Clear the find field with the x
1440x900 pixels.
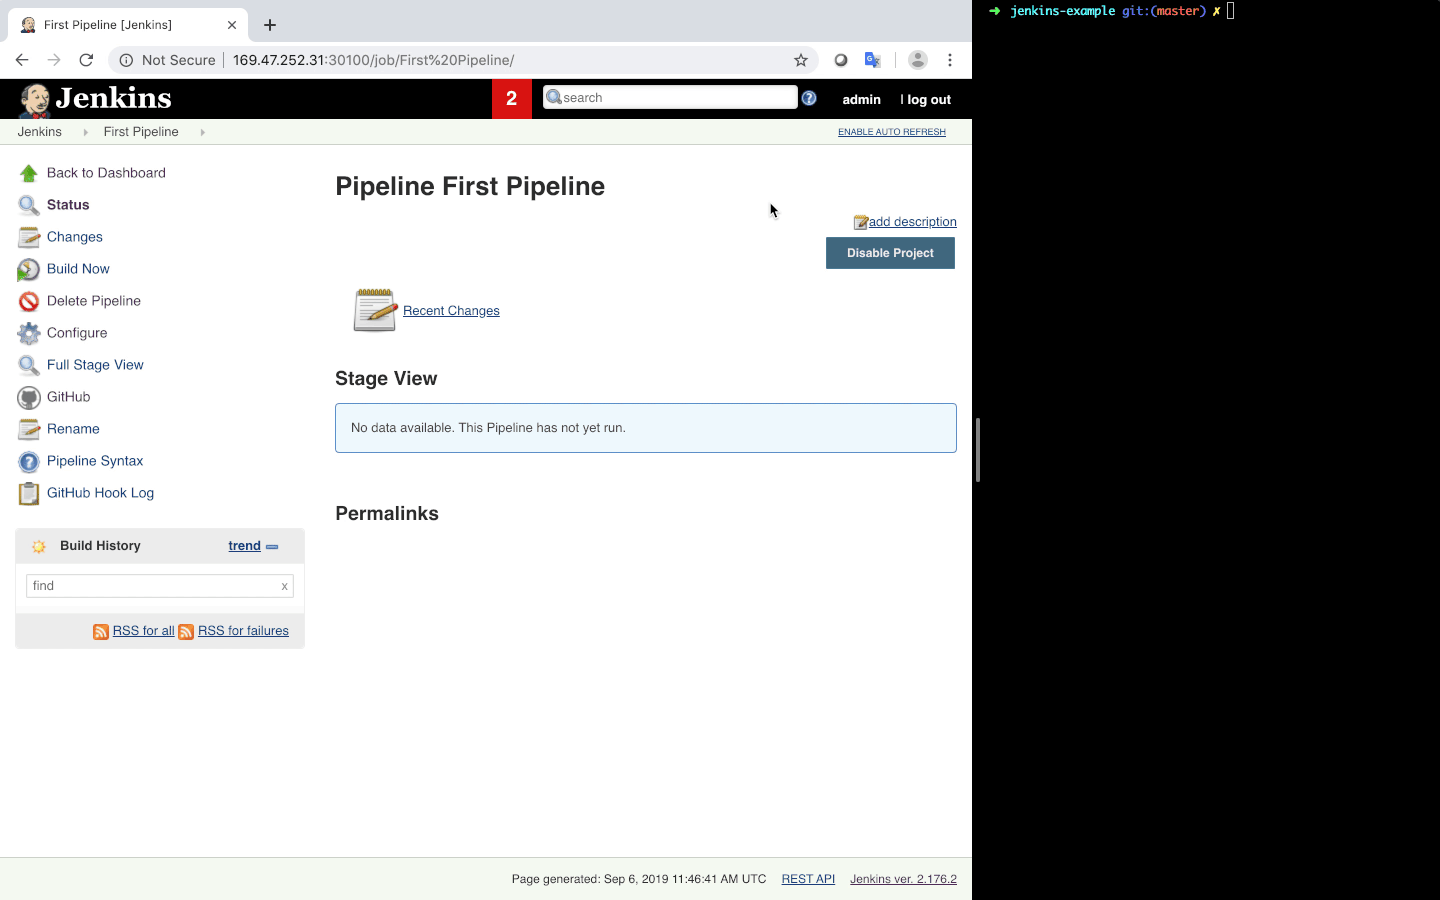coord(284,587)
